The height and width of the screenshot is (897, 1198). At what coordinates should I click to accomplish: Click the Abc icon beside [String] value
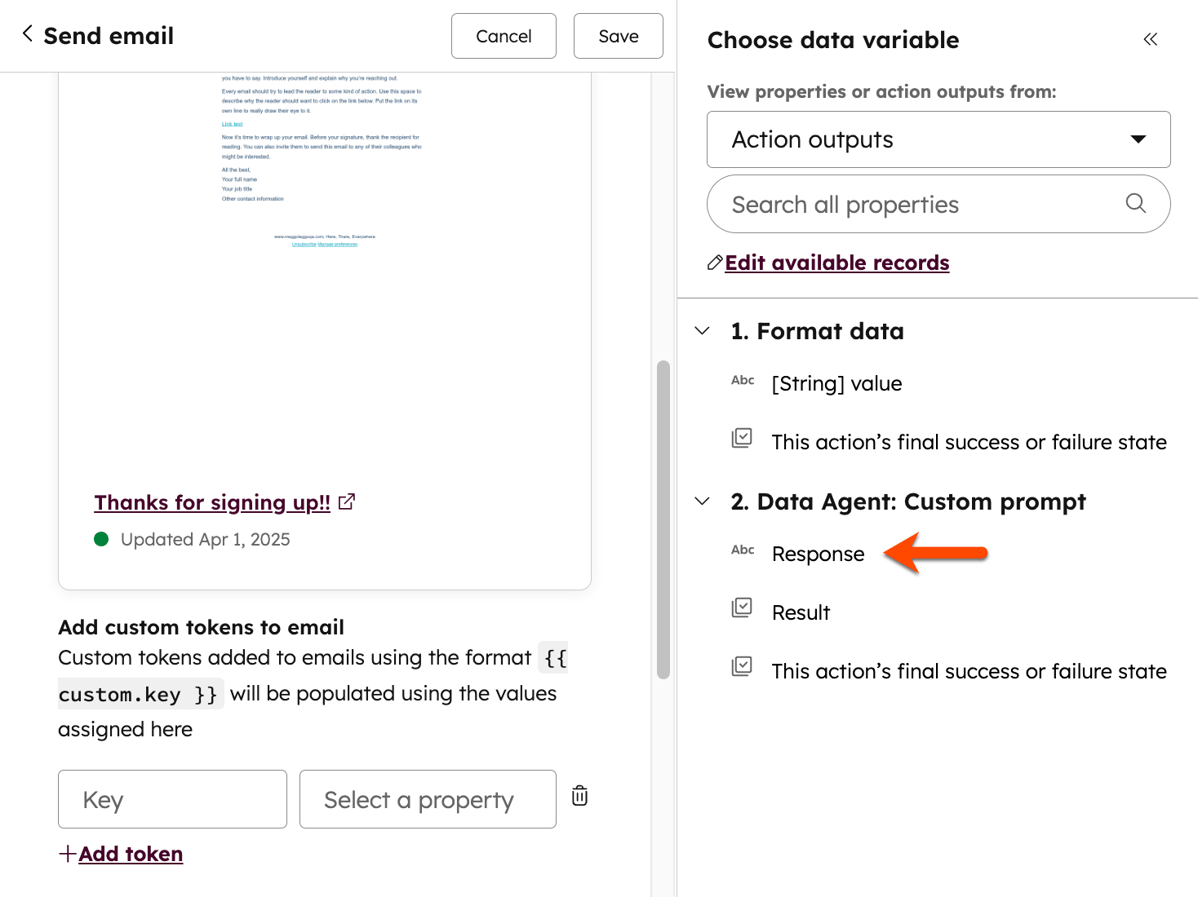point(742,380)
